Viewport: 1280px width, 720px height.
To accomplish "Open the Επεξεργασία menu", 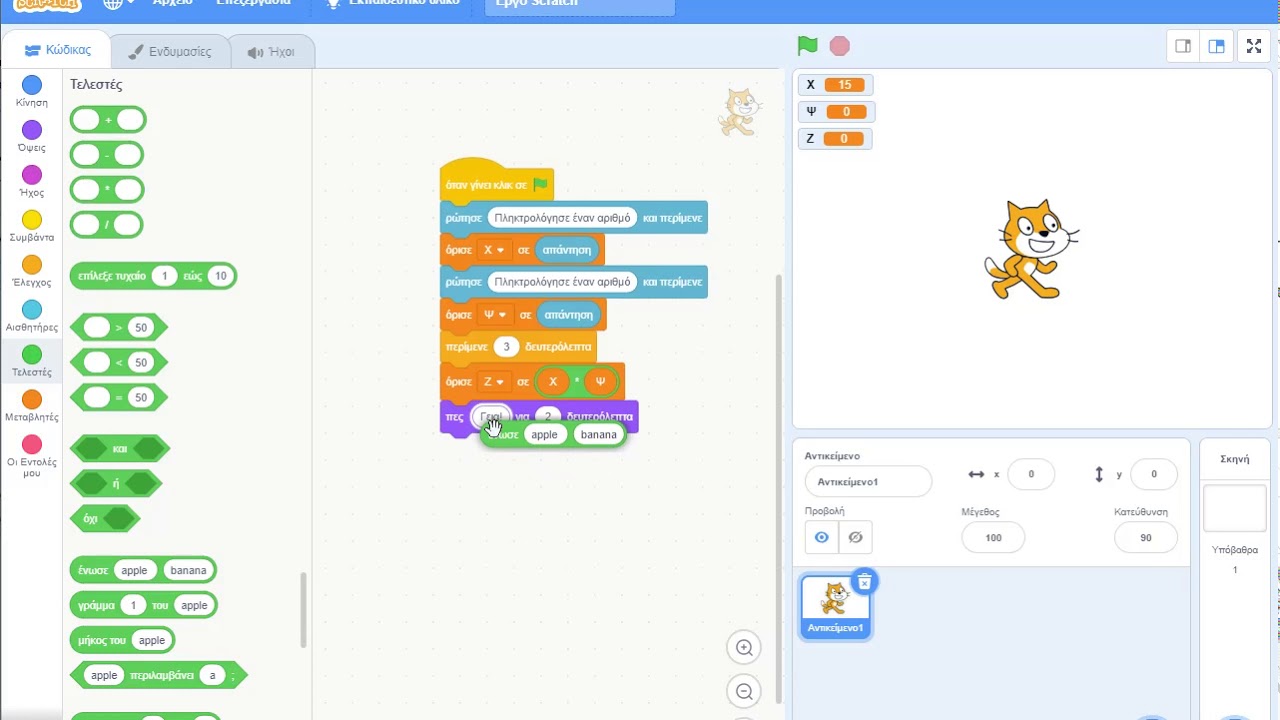I will [254, 3].
